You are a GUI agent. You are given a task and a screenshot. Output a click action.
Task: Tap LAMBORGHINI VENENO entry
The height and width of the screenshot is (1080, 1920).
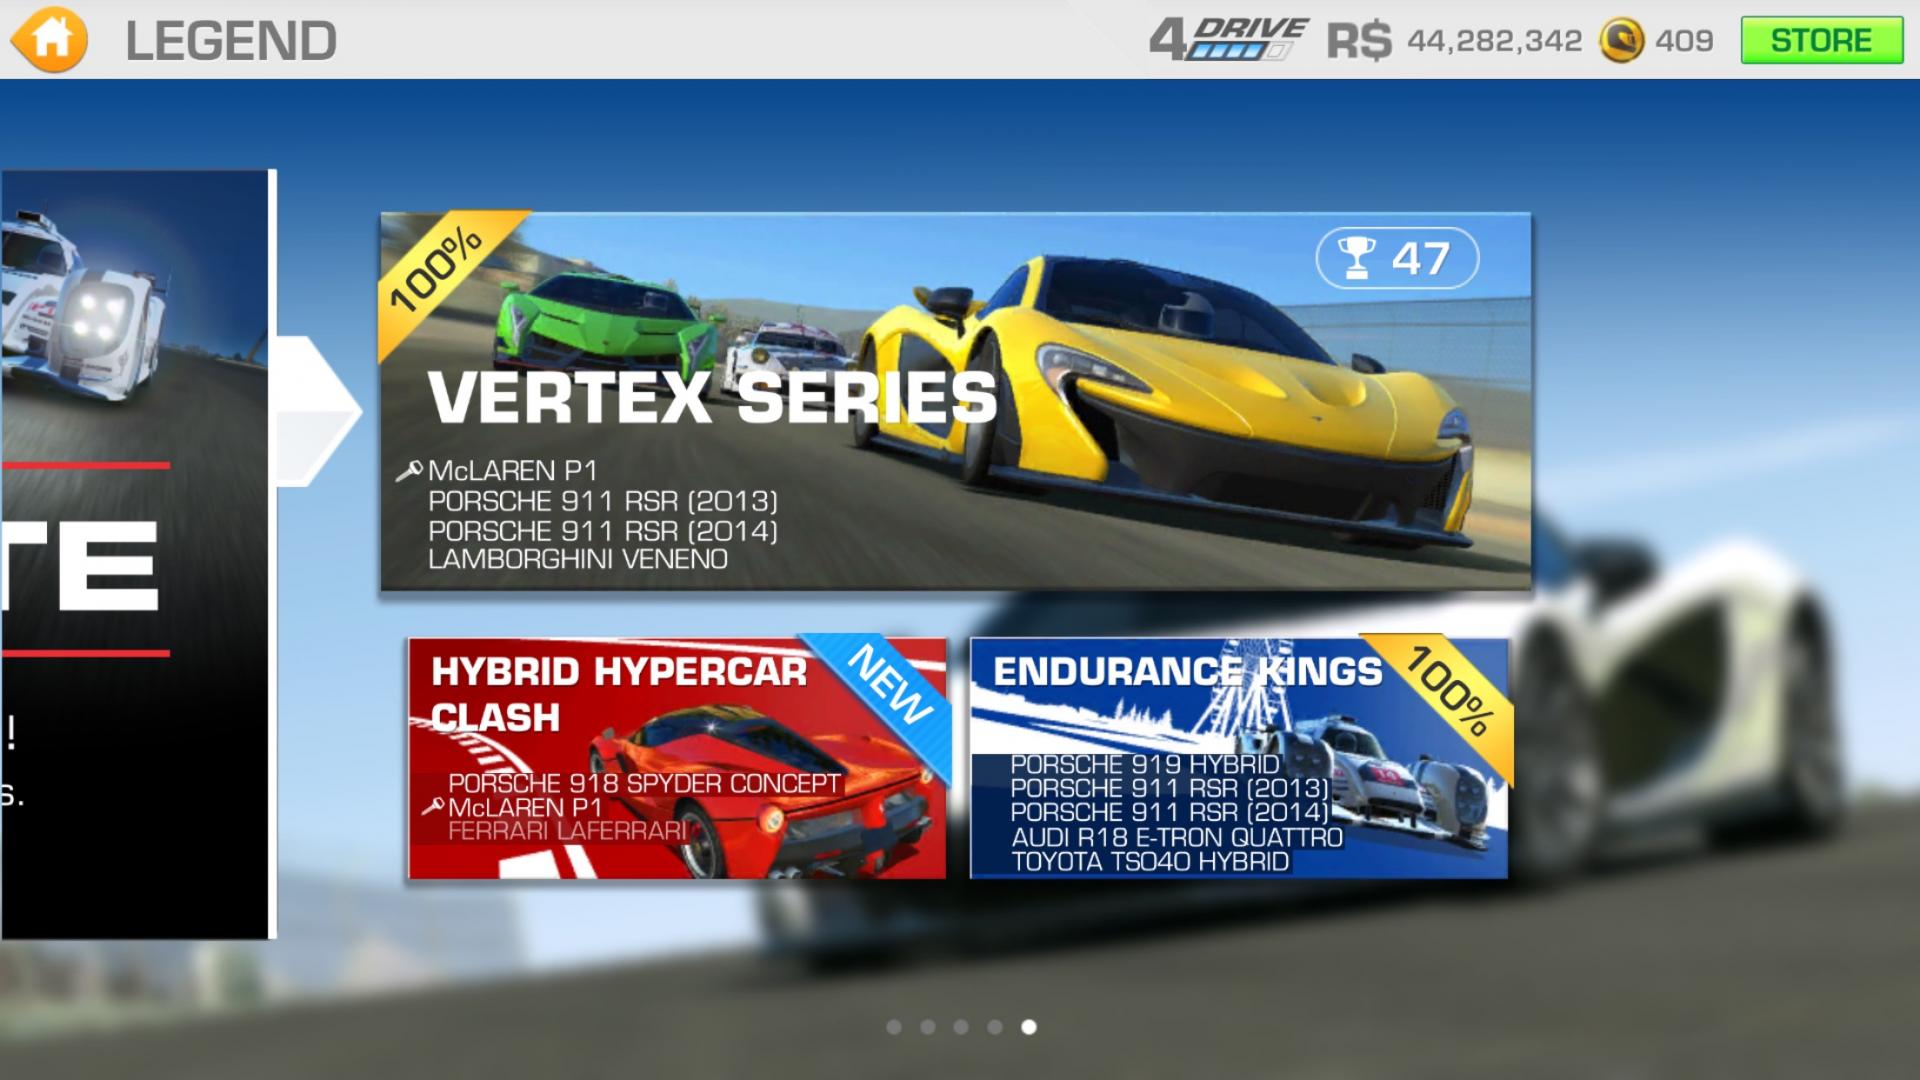578,559
